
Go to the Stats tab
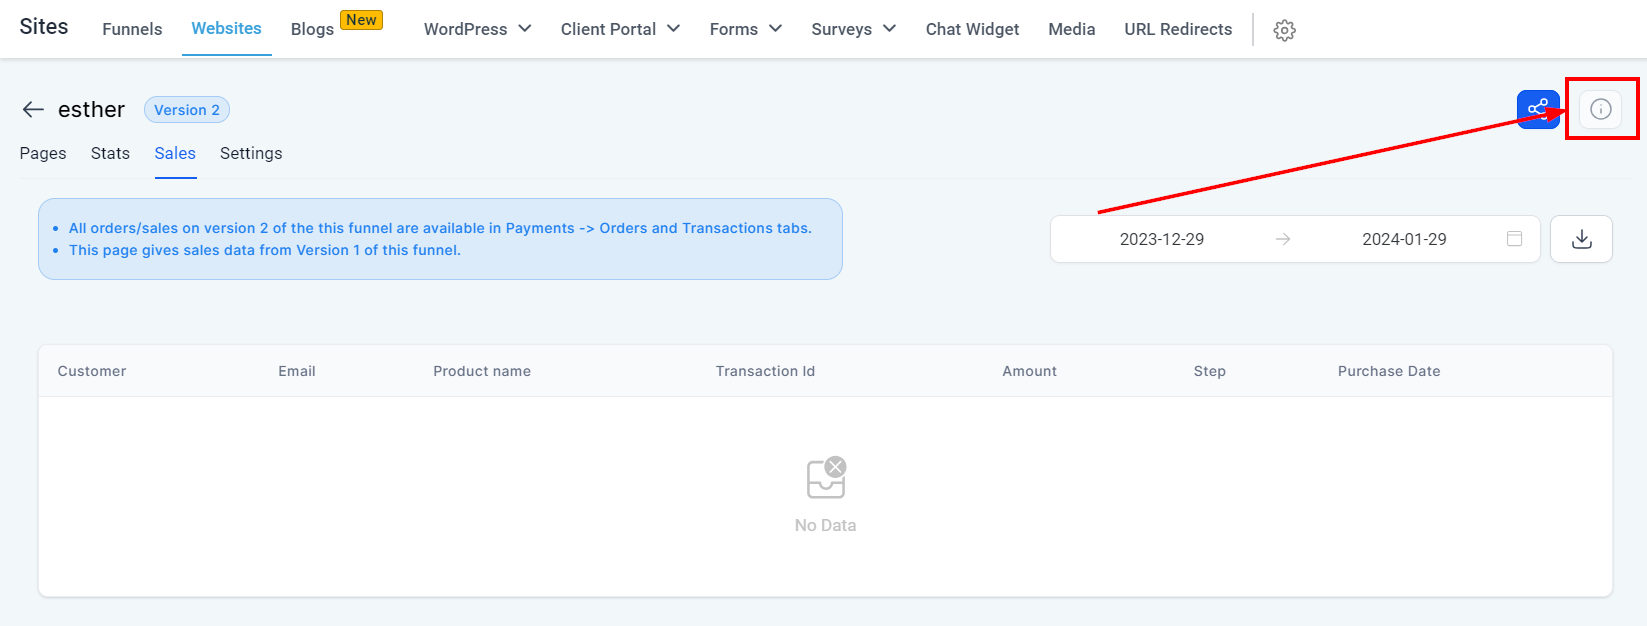pos(110,153)
